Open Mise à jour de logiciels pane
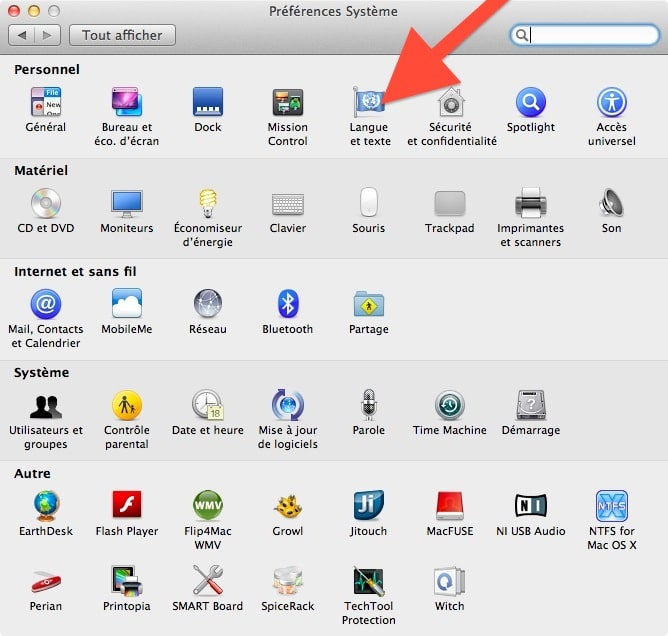Viewport: 668px width, 636px height. pyautogui.click(x=288, y=405)
